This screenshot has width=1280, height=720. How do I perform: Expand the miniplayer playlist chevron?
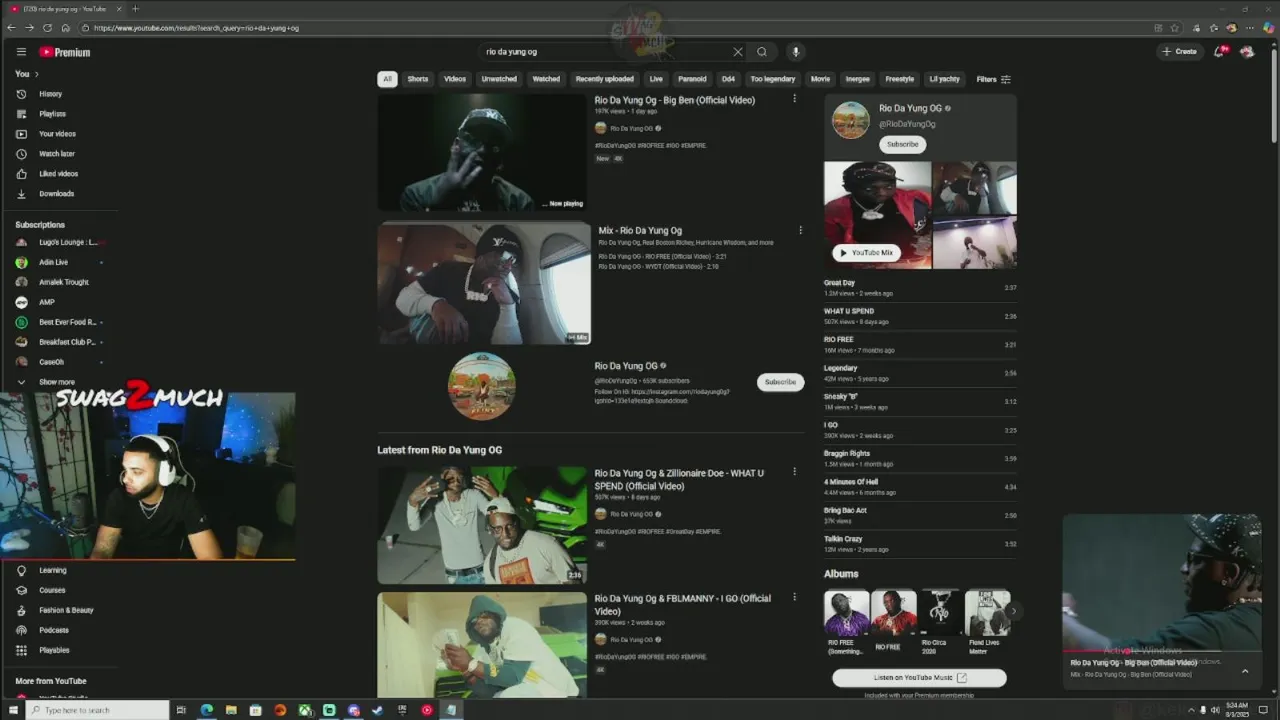click(1245, 671)
